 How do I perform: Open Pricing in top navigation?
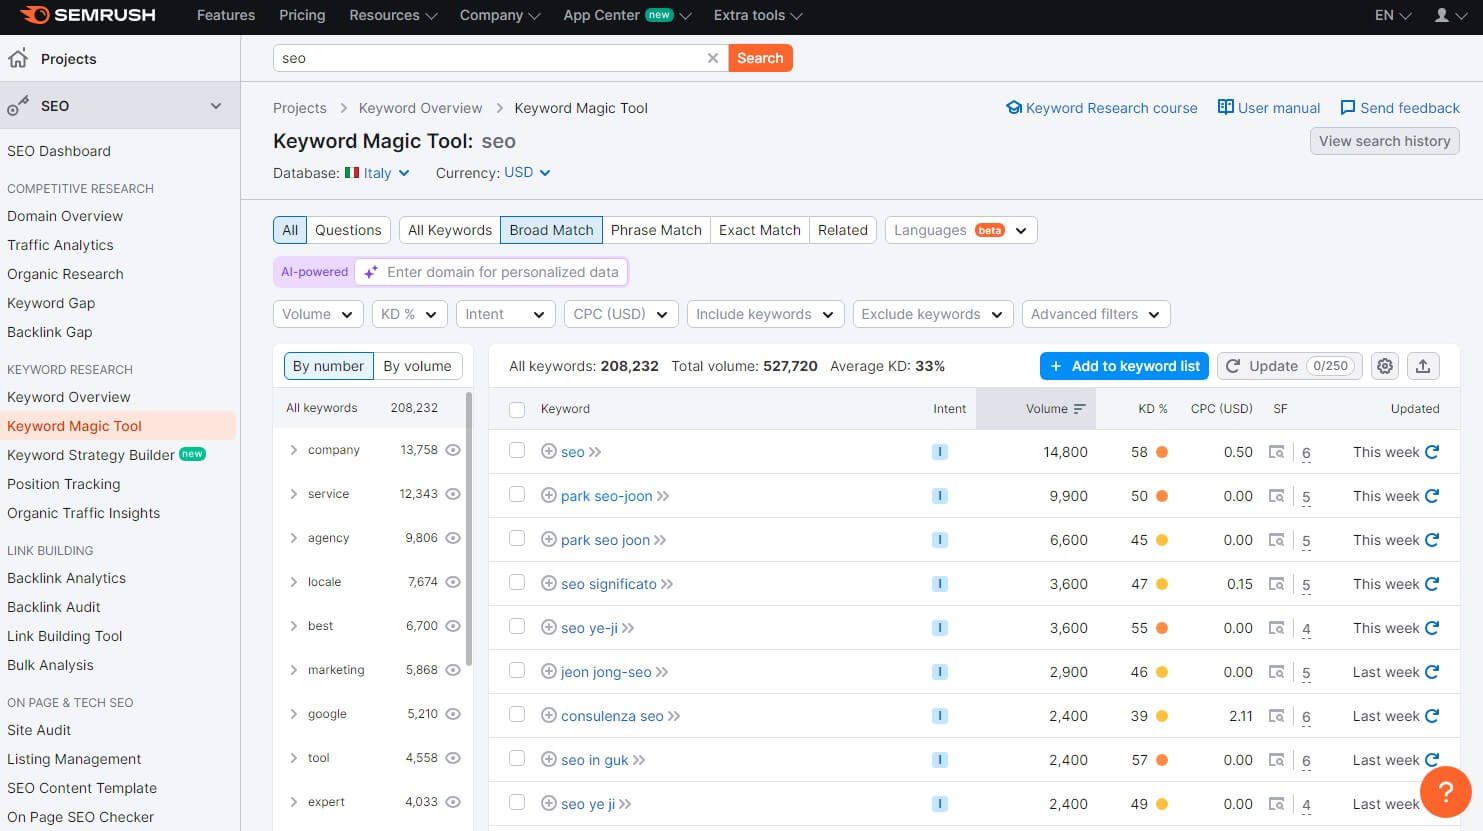click(x=302, y=15)
